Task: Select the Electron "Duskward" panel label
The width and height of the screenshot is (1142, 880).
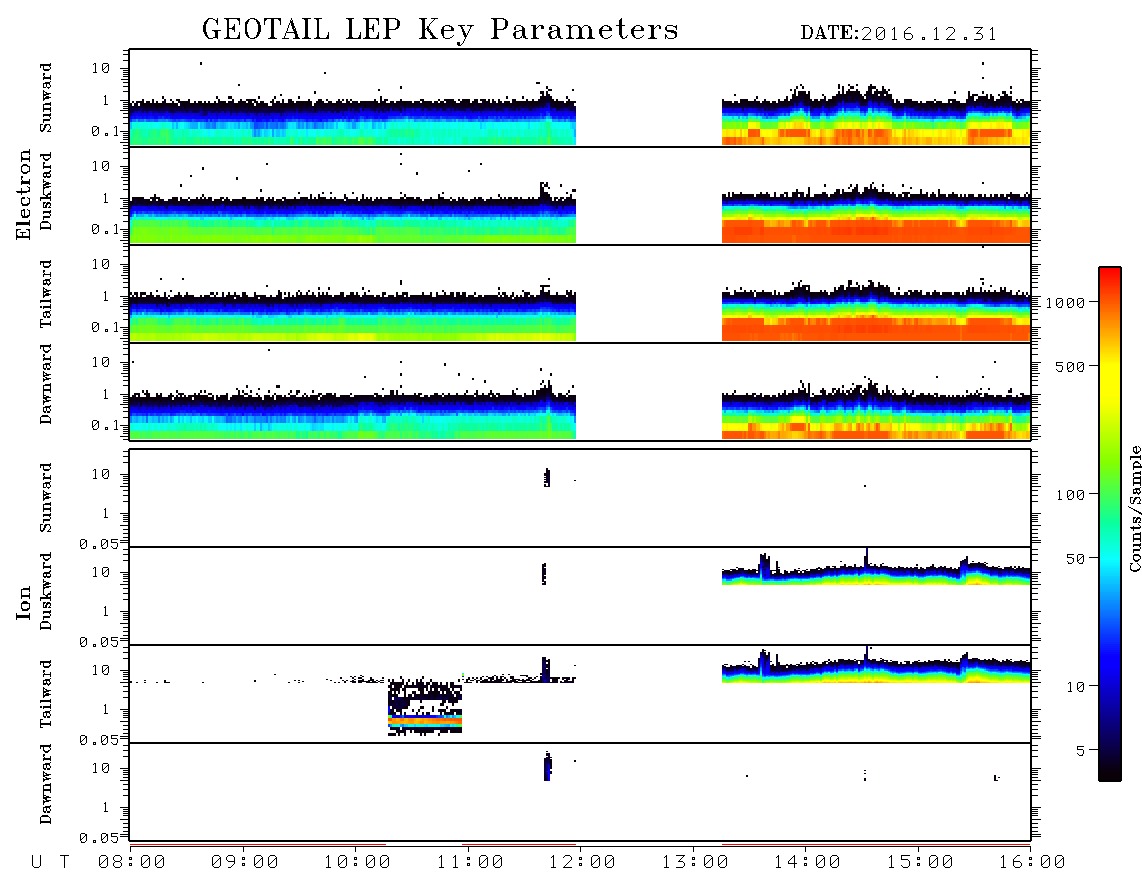Action: [46, 191]
